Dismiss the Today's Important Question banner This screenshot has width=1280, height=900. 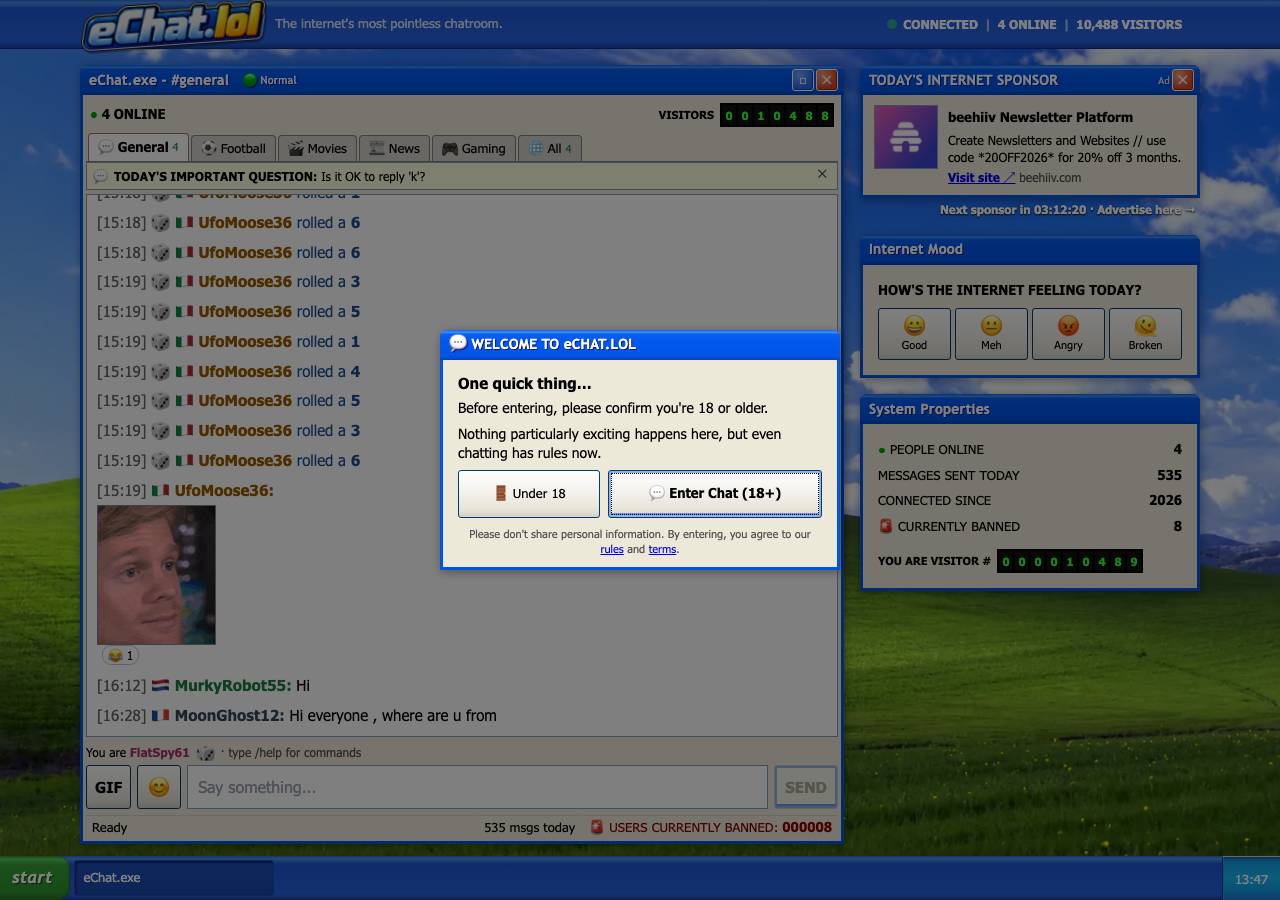pyautogui.click(x=822, y=174)
